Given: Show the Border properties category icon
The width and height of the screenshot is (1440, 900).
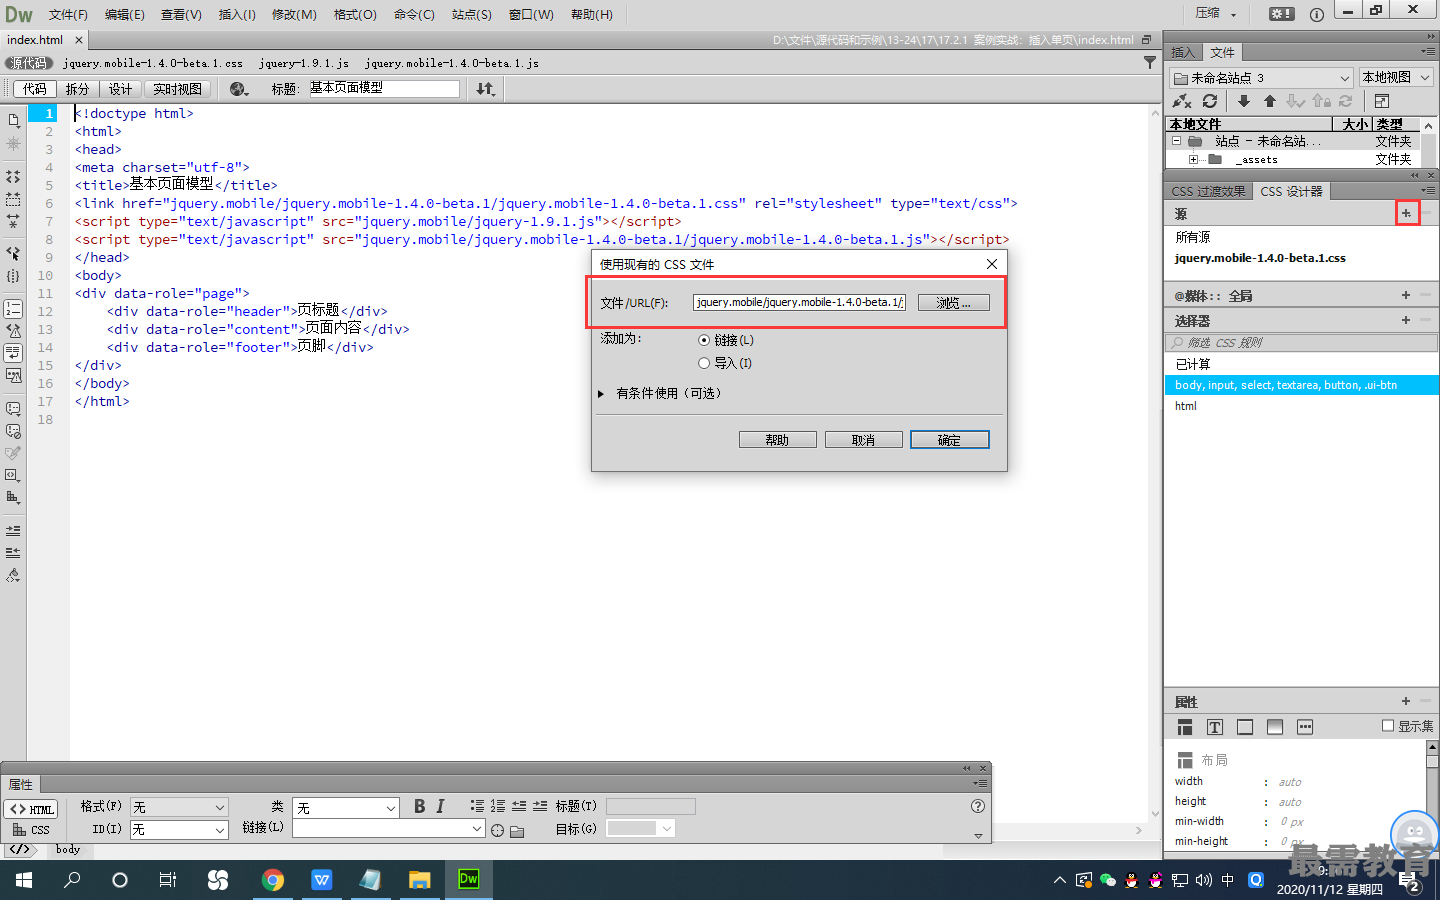Looking at the screenshot, I should (x=1245, y=727).
